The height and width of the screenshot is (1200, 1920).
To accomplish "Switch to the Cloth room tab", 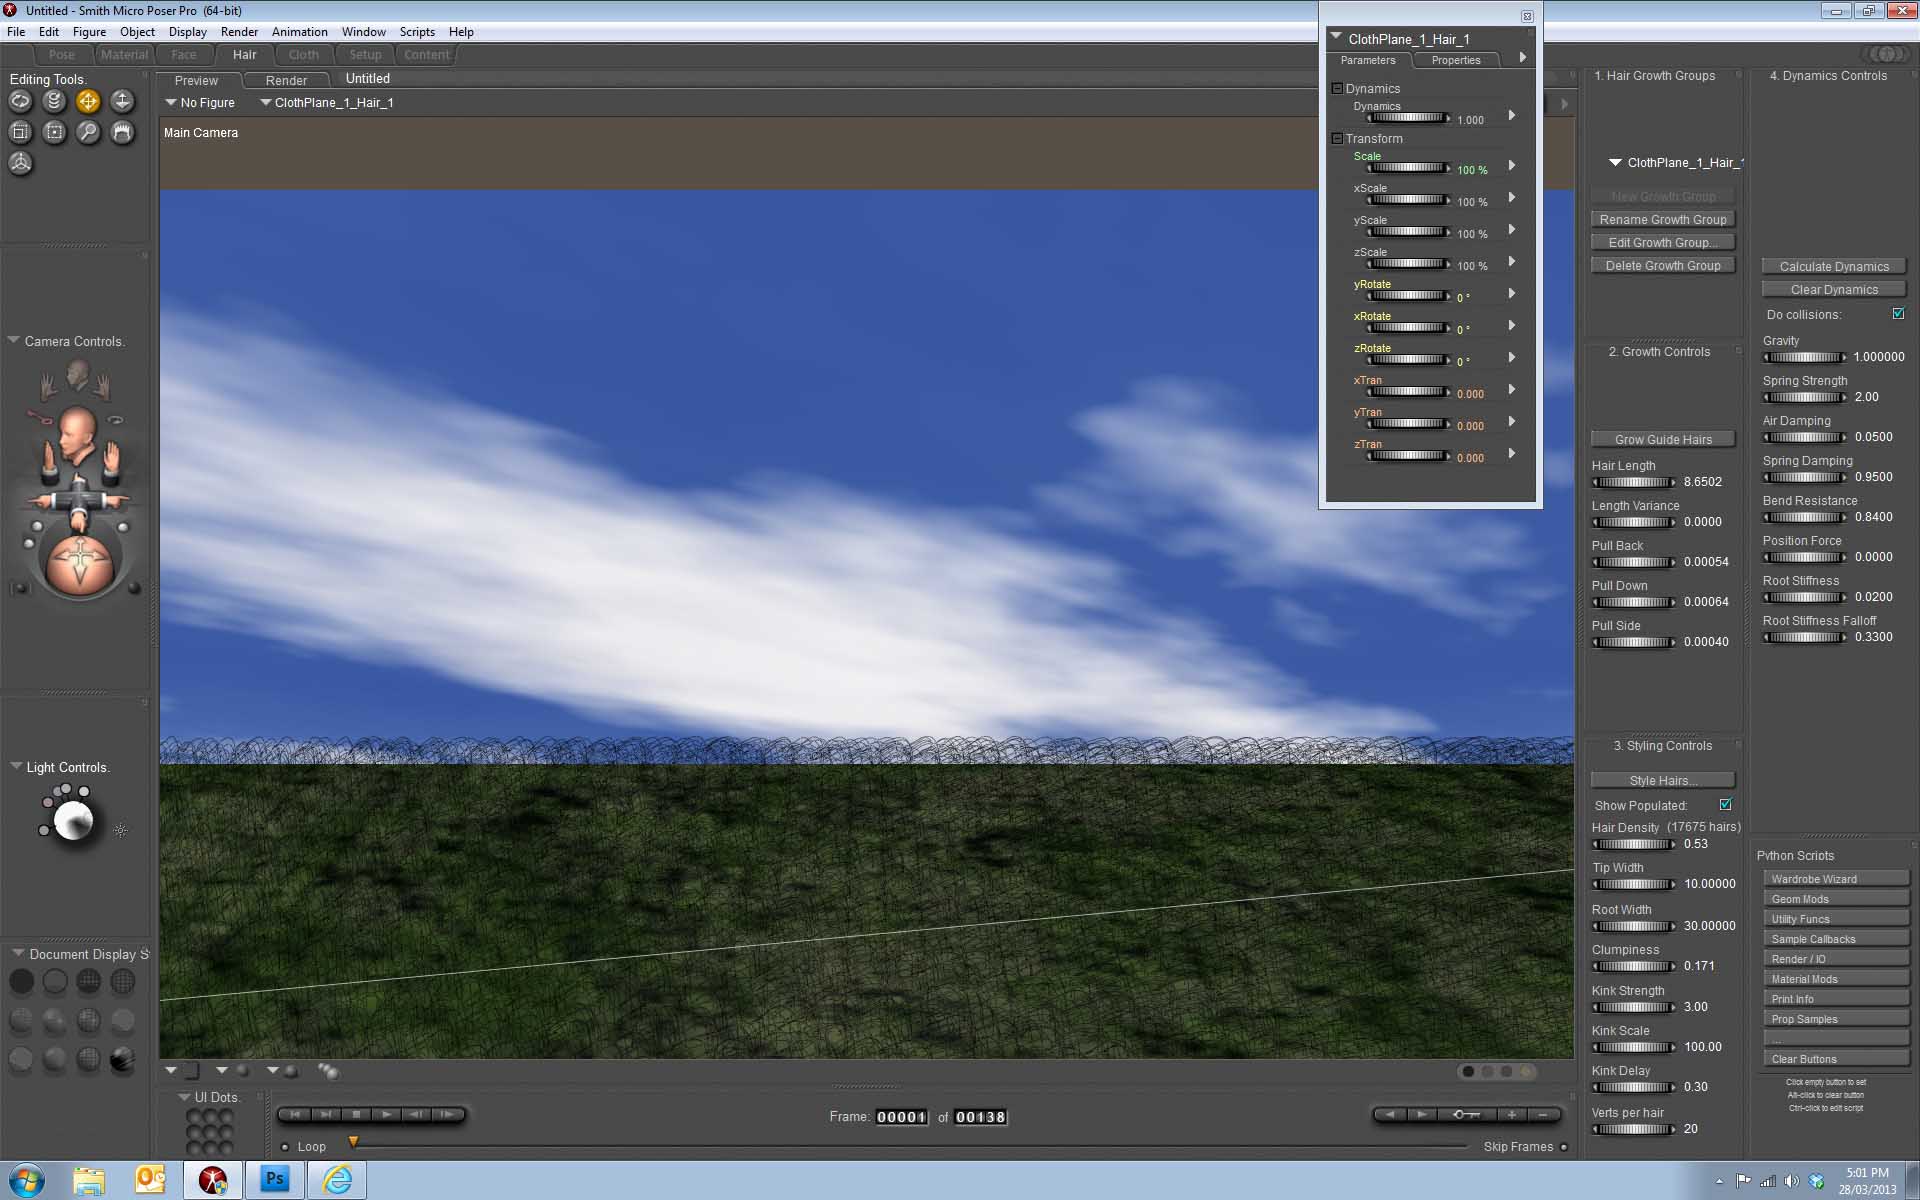I will click(303, 55).
